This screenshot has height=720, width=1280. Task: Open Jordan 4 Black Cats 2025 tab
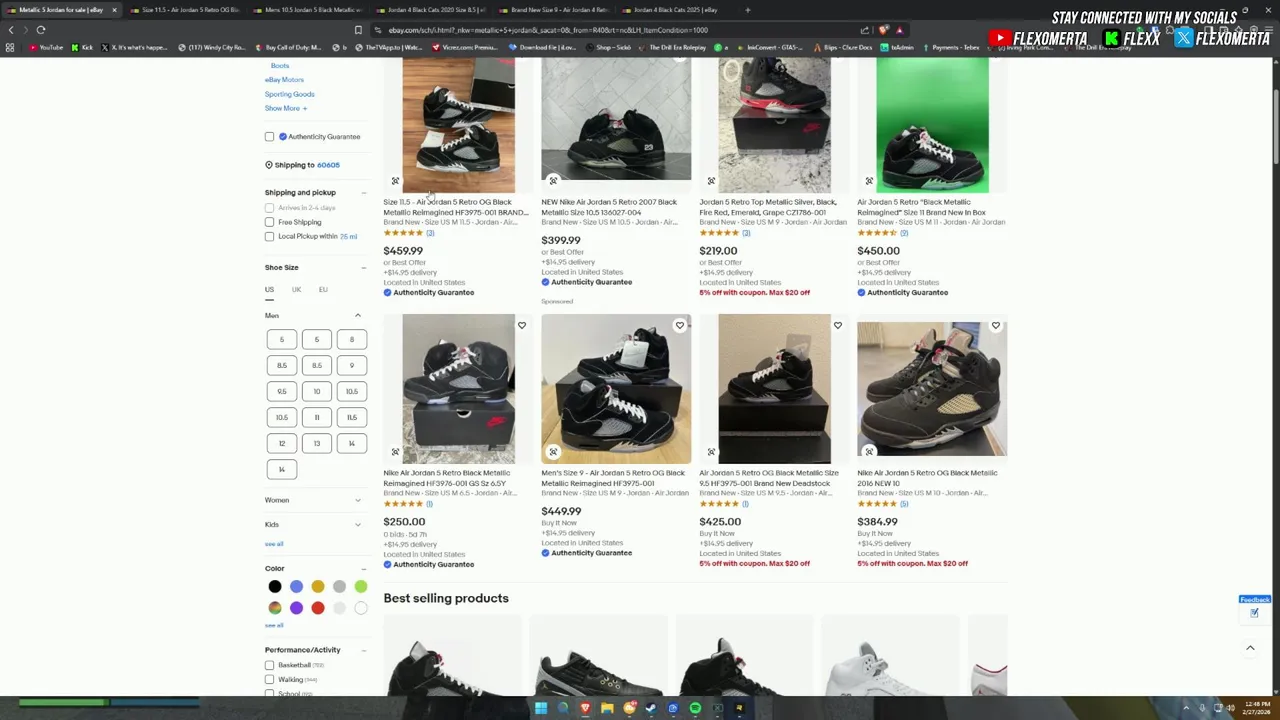pyautogui.click(x=679, y=10)
